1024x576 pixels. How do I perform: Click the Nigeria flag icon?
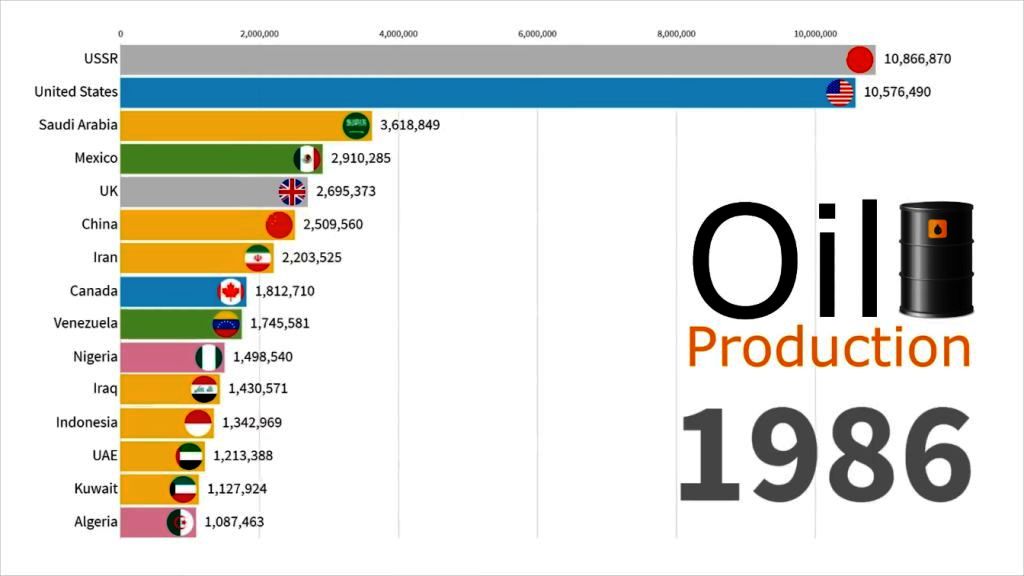209,357
